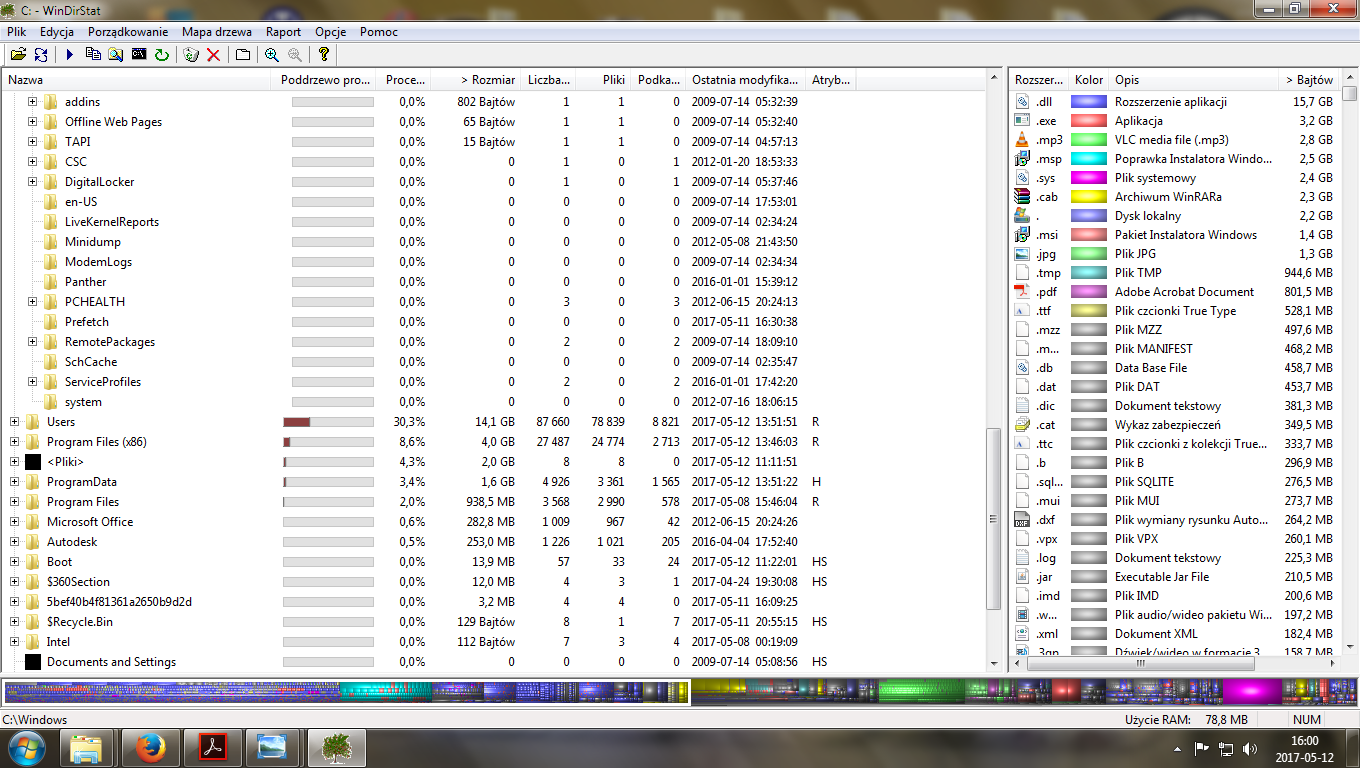
Task: Open Adobe Reader from the taskbar
Action: click(x=213, y=747)
